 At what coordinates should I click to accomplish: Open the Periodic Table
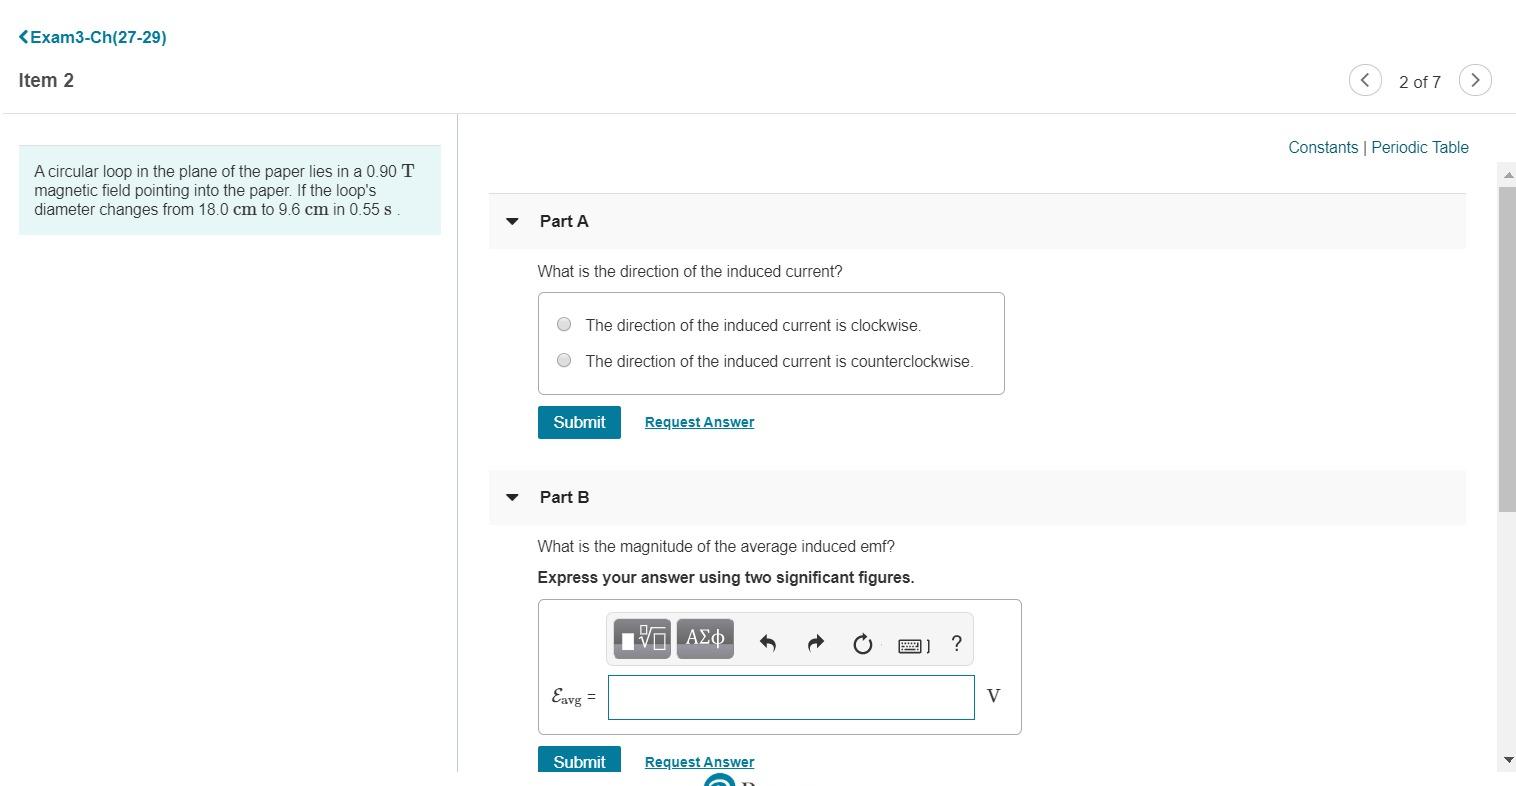point(1419,147)
